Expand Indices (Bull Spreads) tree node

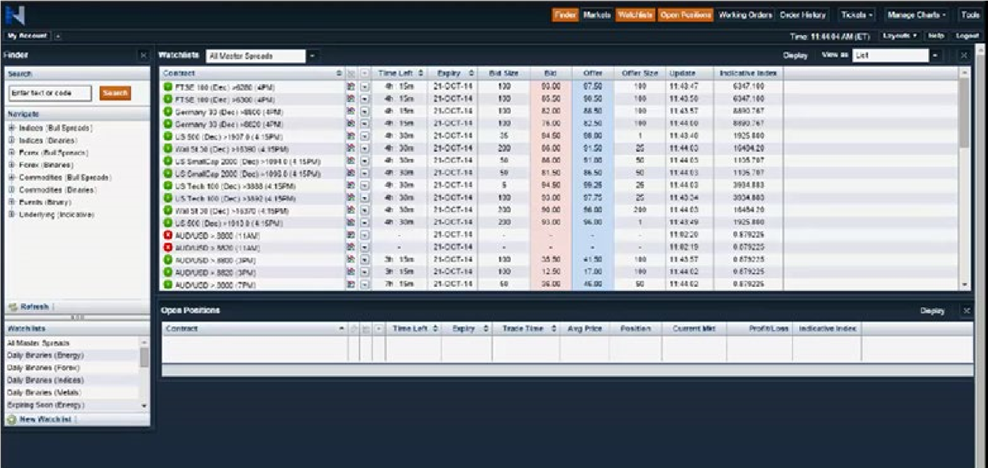coord(12,128)
